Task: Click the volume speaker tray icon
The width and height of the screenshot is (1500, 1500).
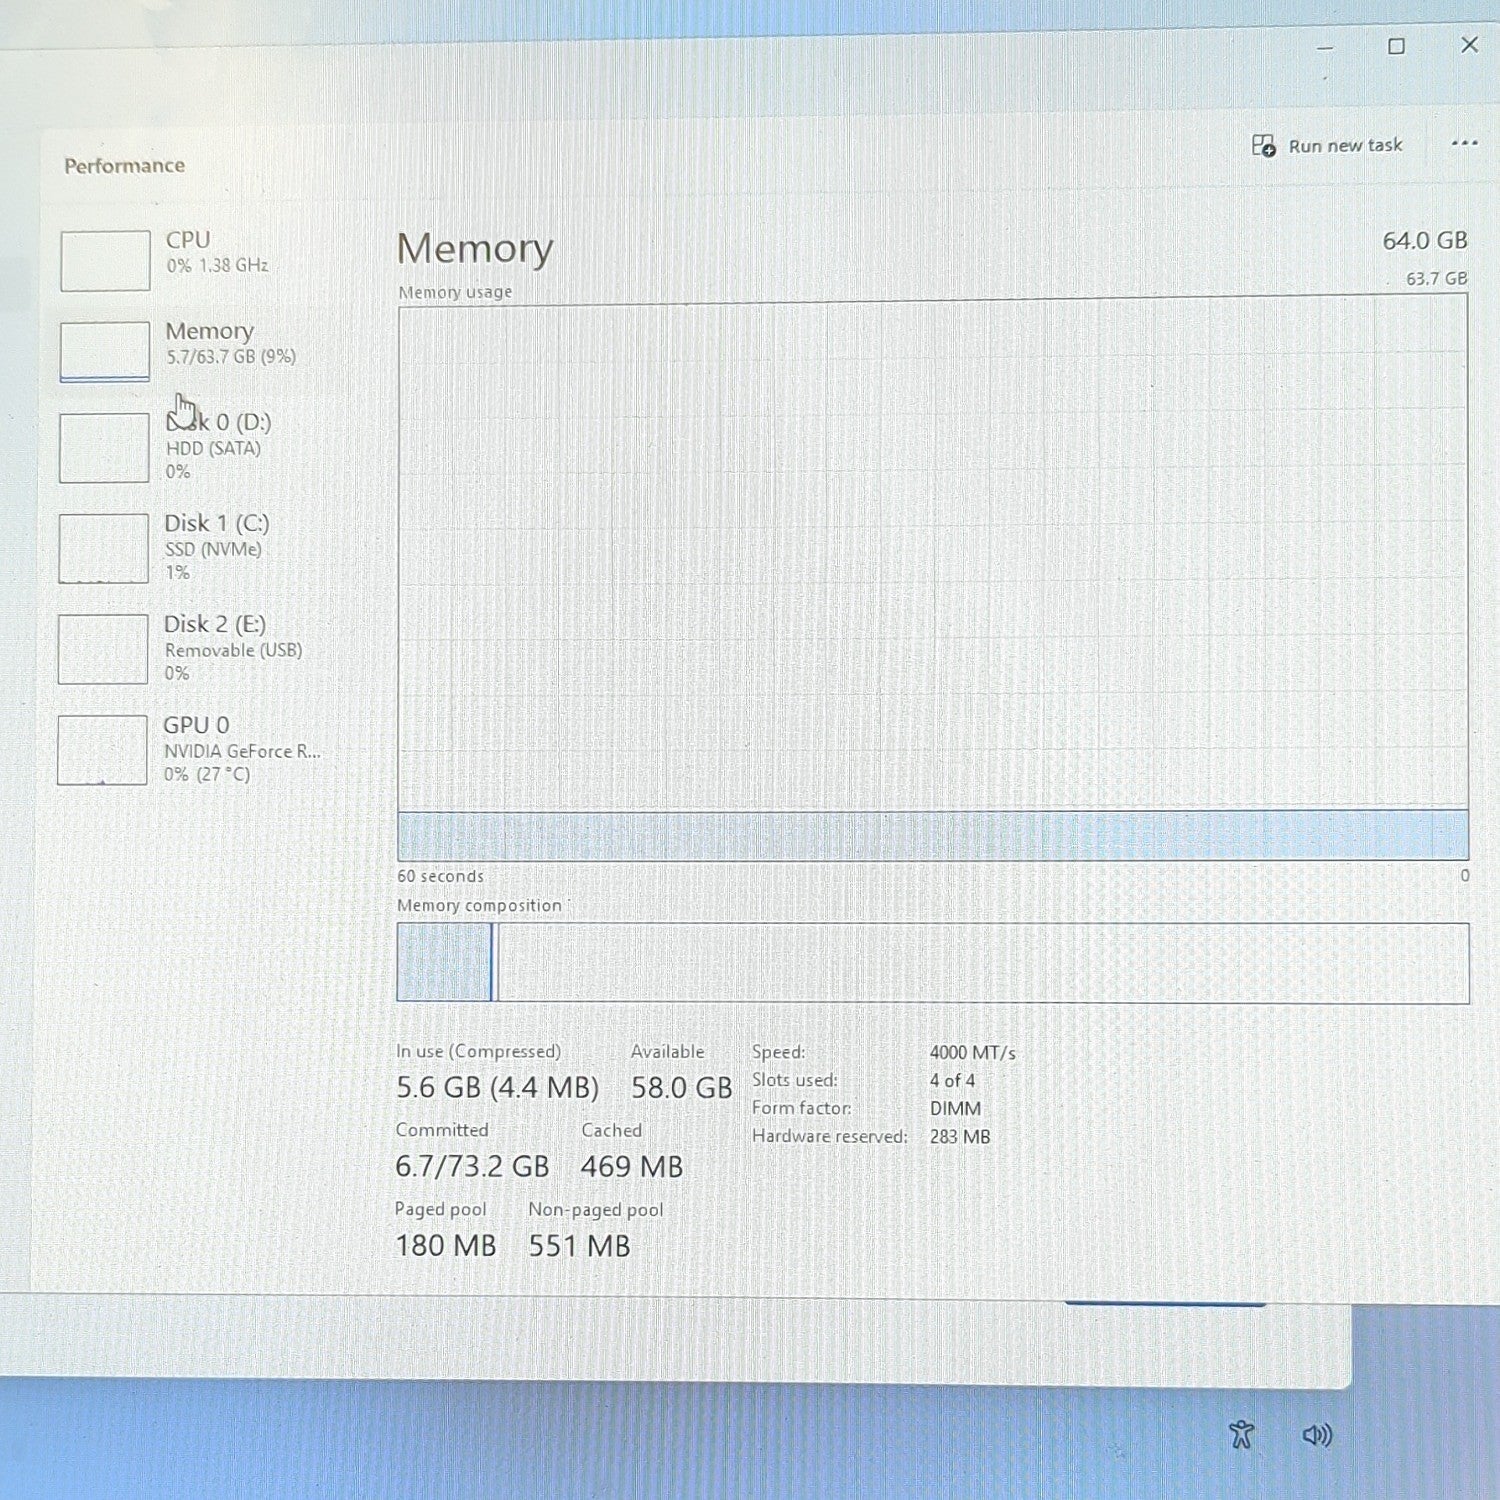Action: (x=1317, y=1436)
